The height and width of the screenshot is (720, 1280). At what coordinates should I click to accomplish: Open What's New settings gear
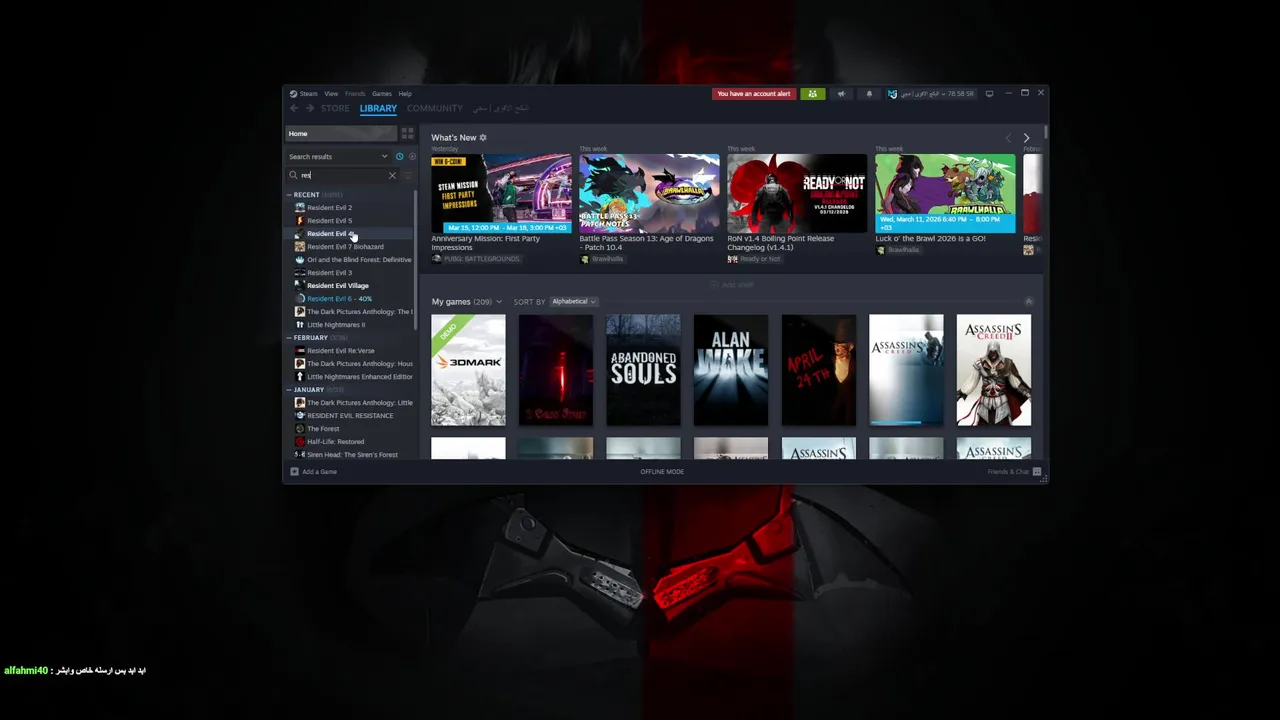(483, 137)
